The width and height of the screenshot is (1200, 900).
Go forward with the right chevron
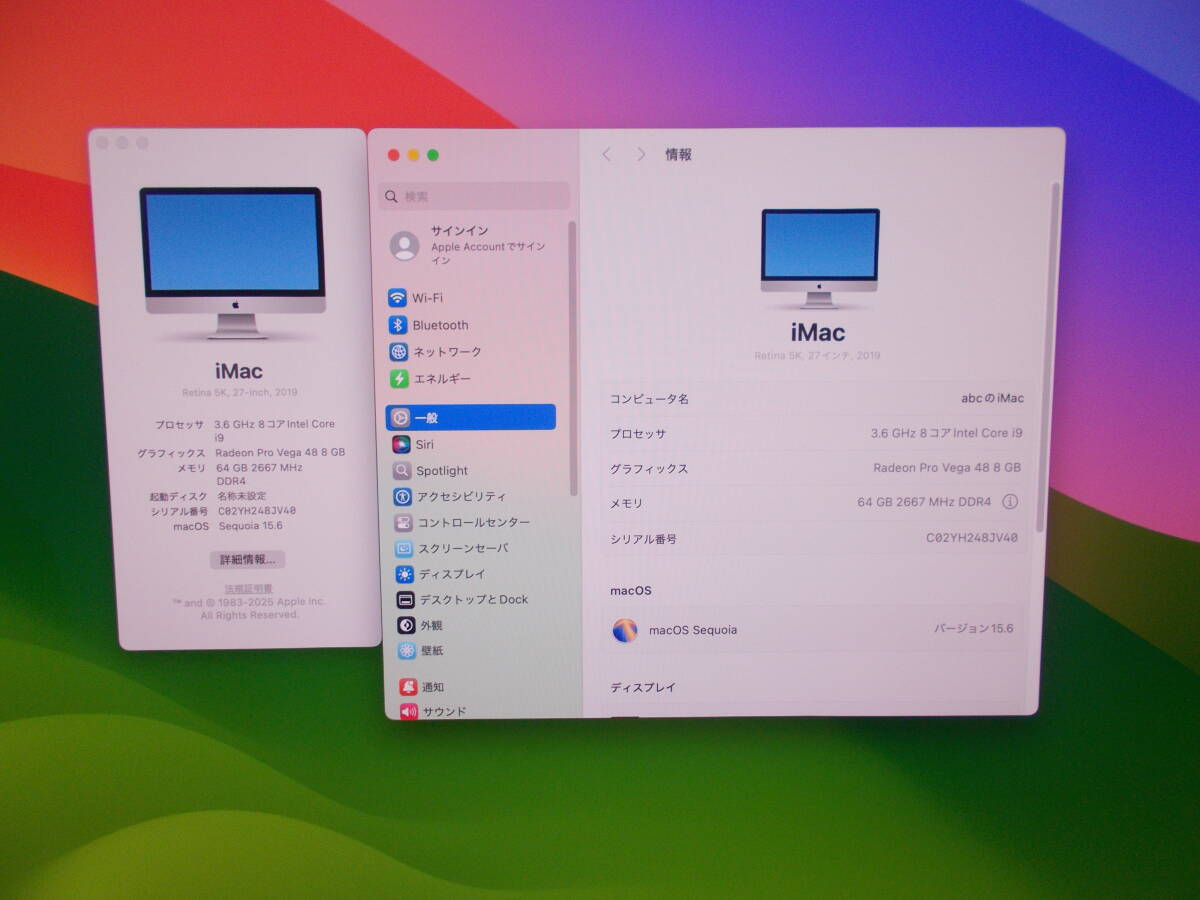(x=641, y=154)
